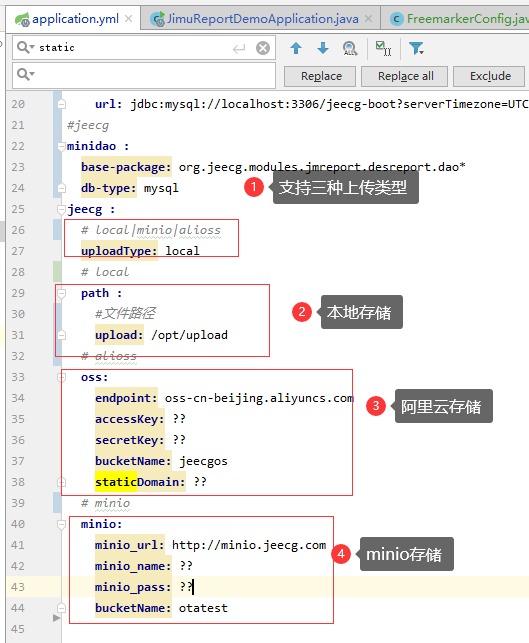Click the new-line arrow icon in search field
Image resolution: width=529 pixels, height=643 pixels.
point(239,49)
